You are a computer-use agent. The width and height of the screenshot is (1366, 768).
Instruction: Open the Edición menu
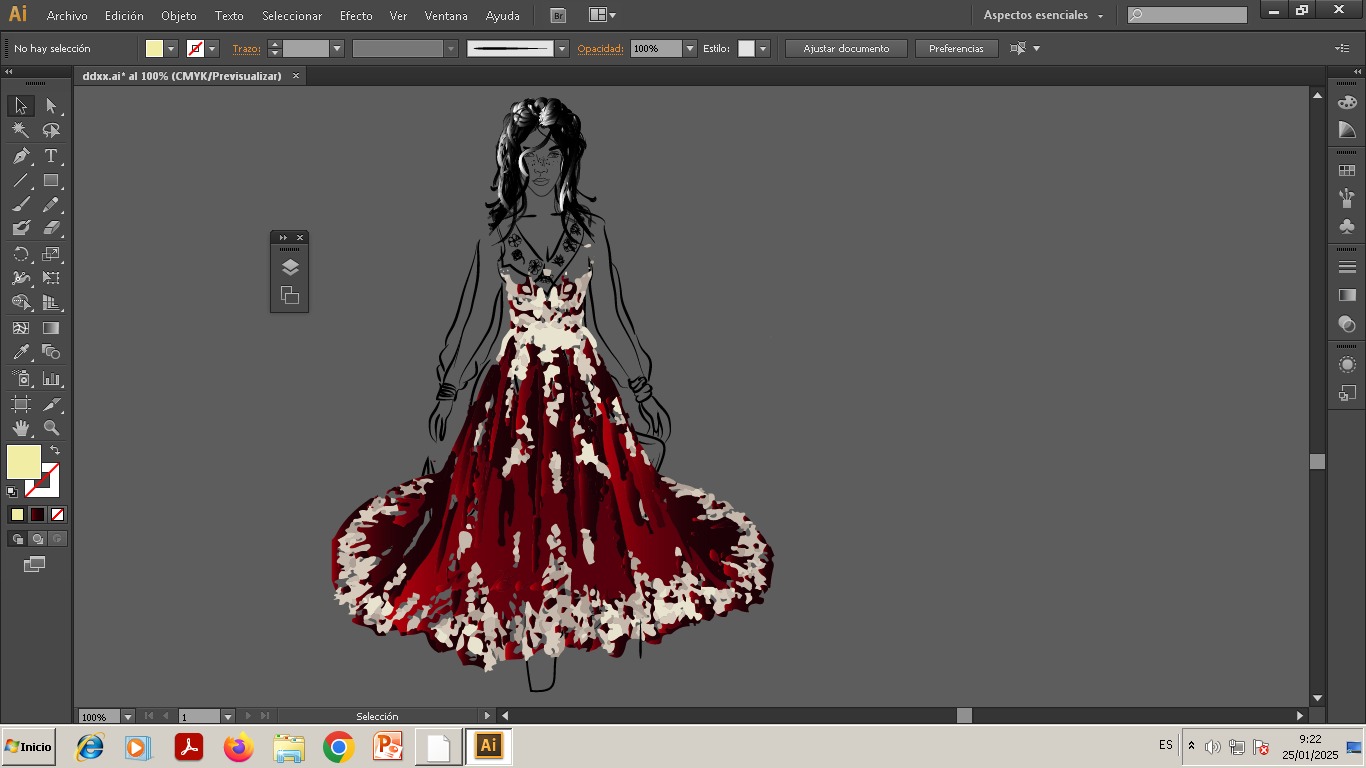(x=124, y=16)
